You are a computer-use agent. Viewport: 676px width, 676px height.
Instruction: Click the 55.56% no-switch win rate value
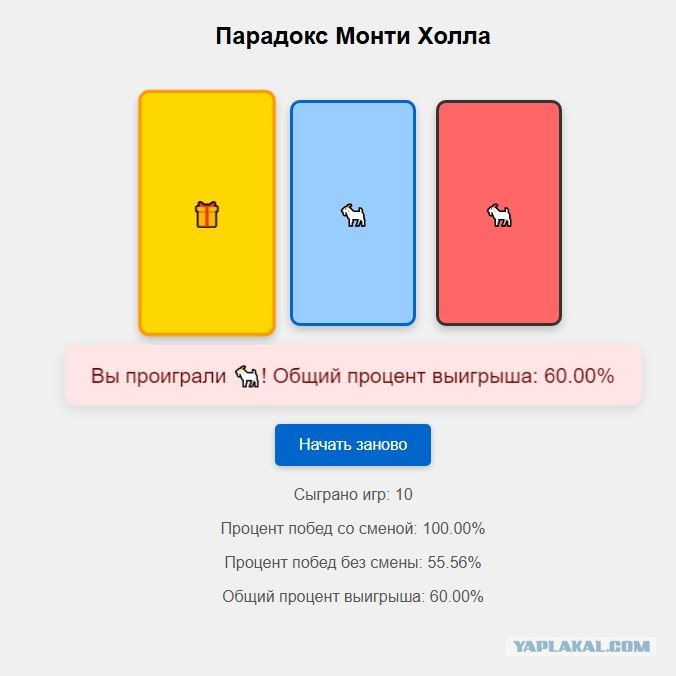[454, 563]
